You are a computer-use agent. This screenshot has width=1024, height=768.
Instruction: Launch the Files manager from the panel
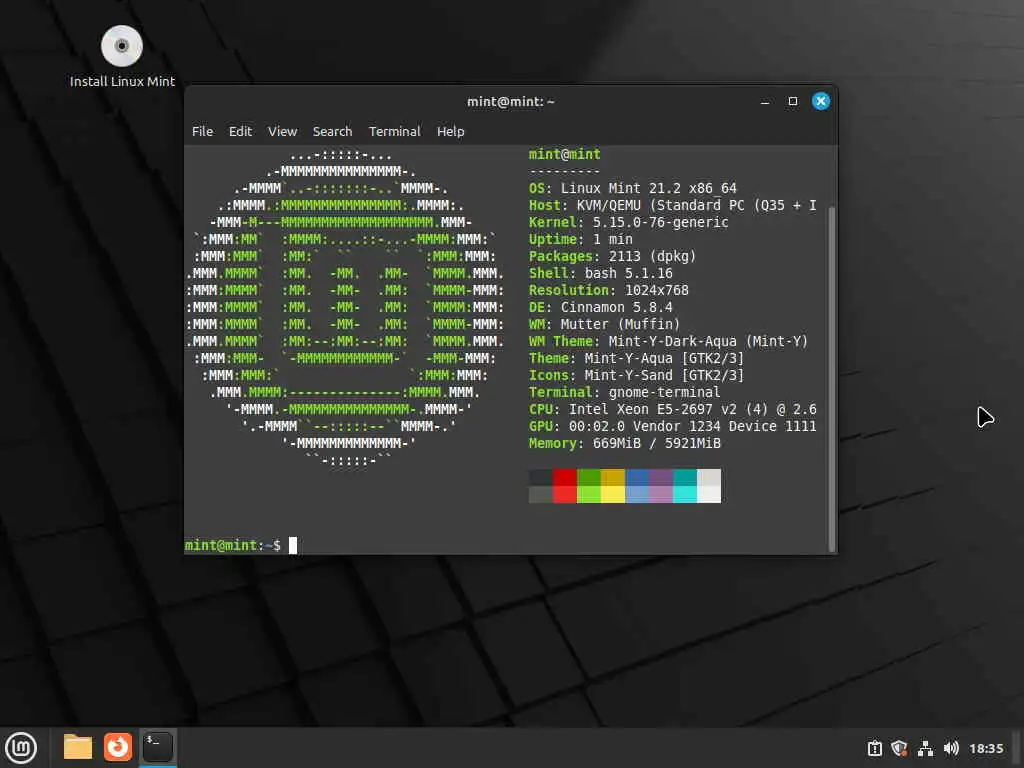(x=78, y=747)
